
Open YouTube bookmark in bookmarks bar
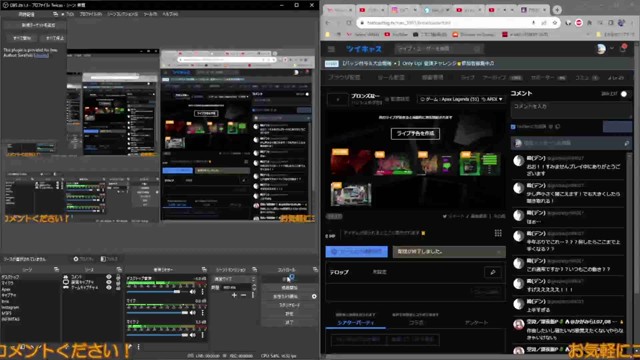[396, 35]
